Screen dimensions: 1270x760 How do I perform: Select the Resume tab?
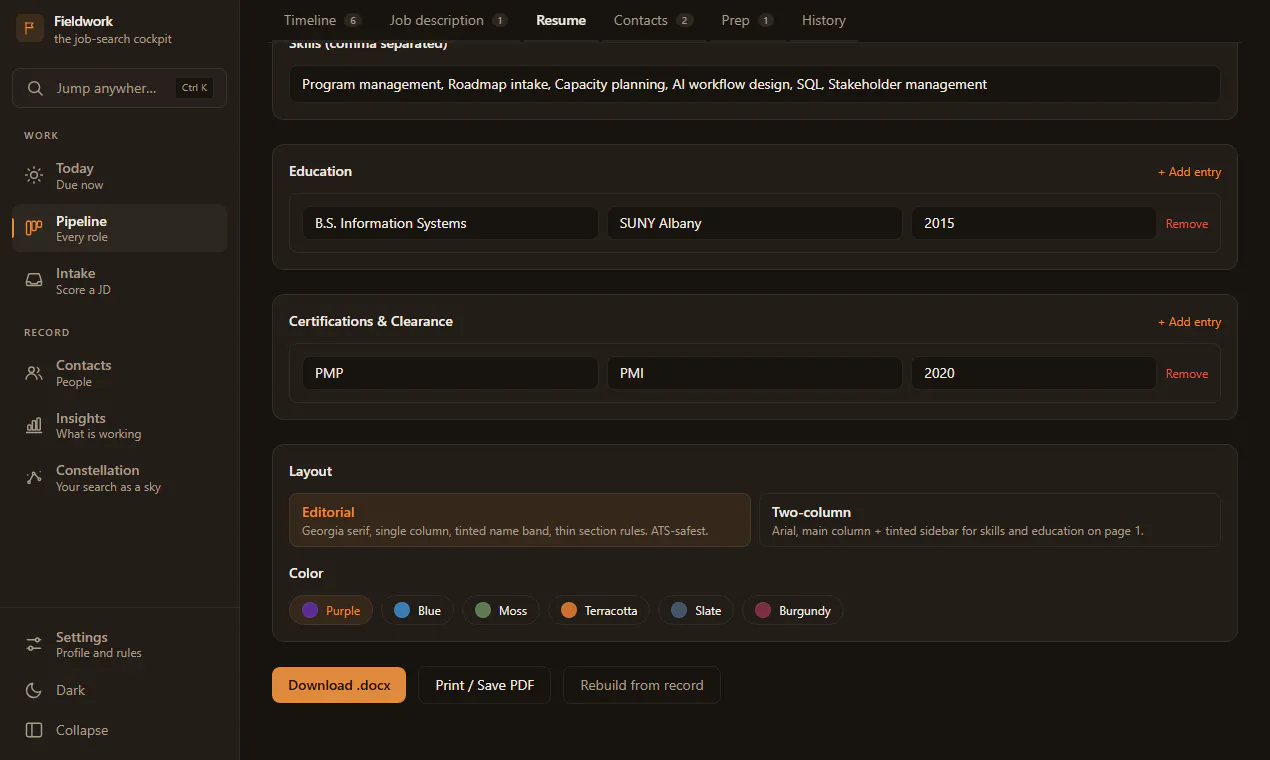point(561,20)
